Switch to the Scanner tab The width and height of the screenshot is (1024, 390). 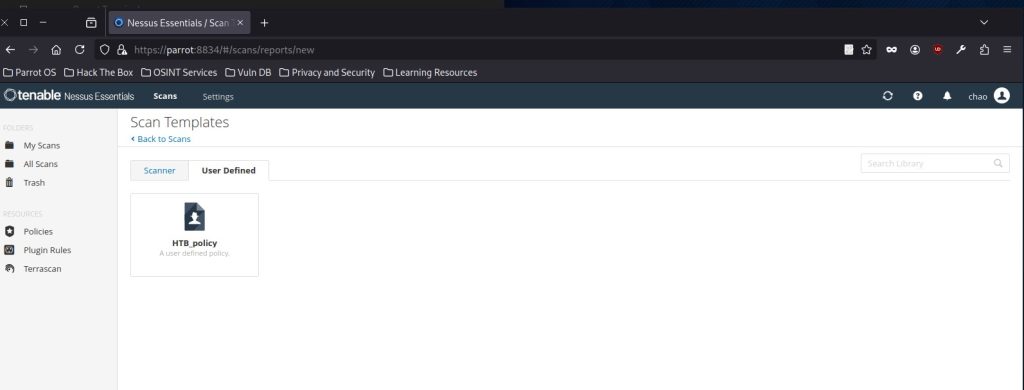159,171
